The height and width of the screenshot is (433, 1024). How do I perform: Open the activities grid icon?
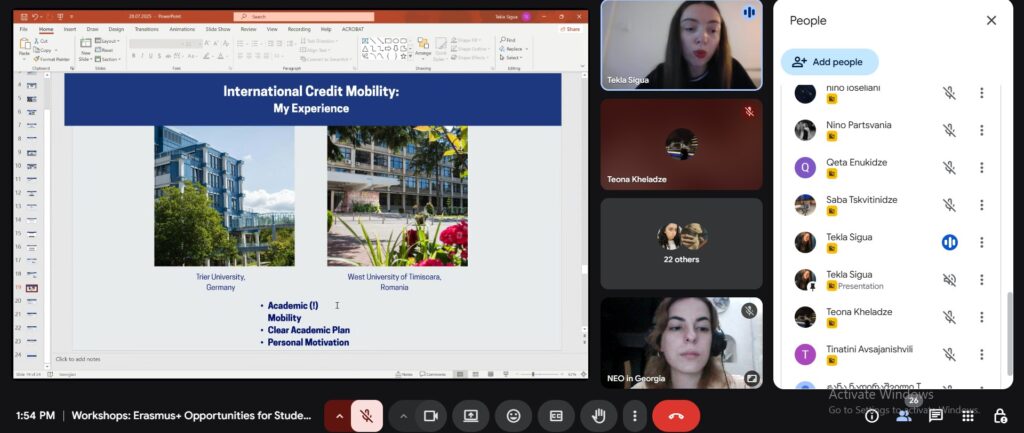pos(967,416)
